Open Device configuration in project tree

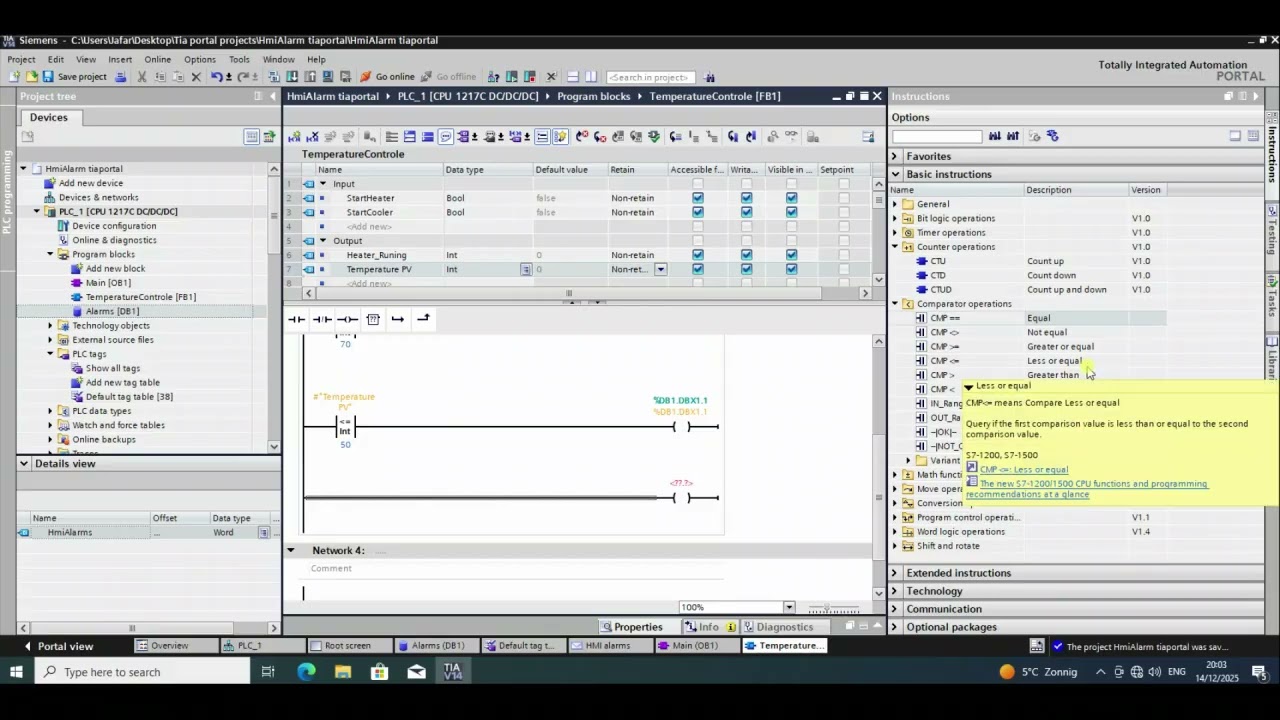point(114,226)
